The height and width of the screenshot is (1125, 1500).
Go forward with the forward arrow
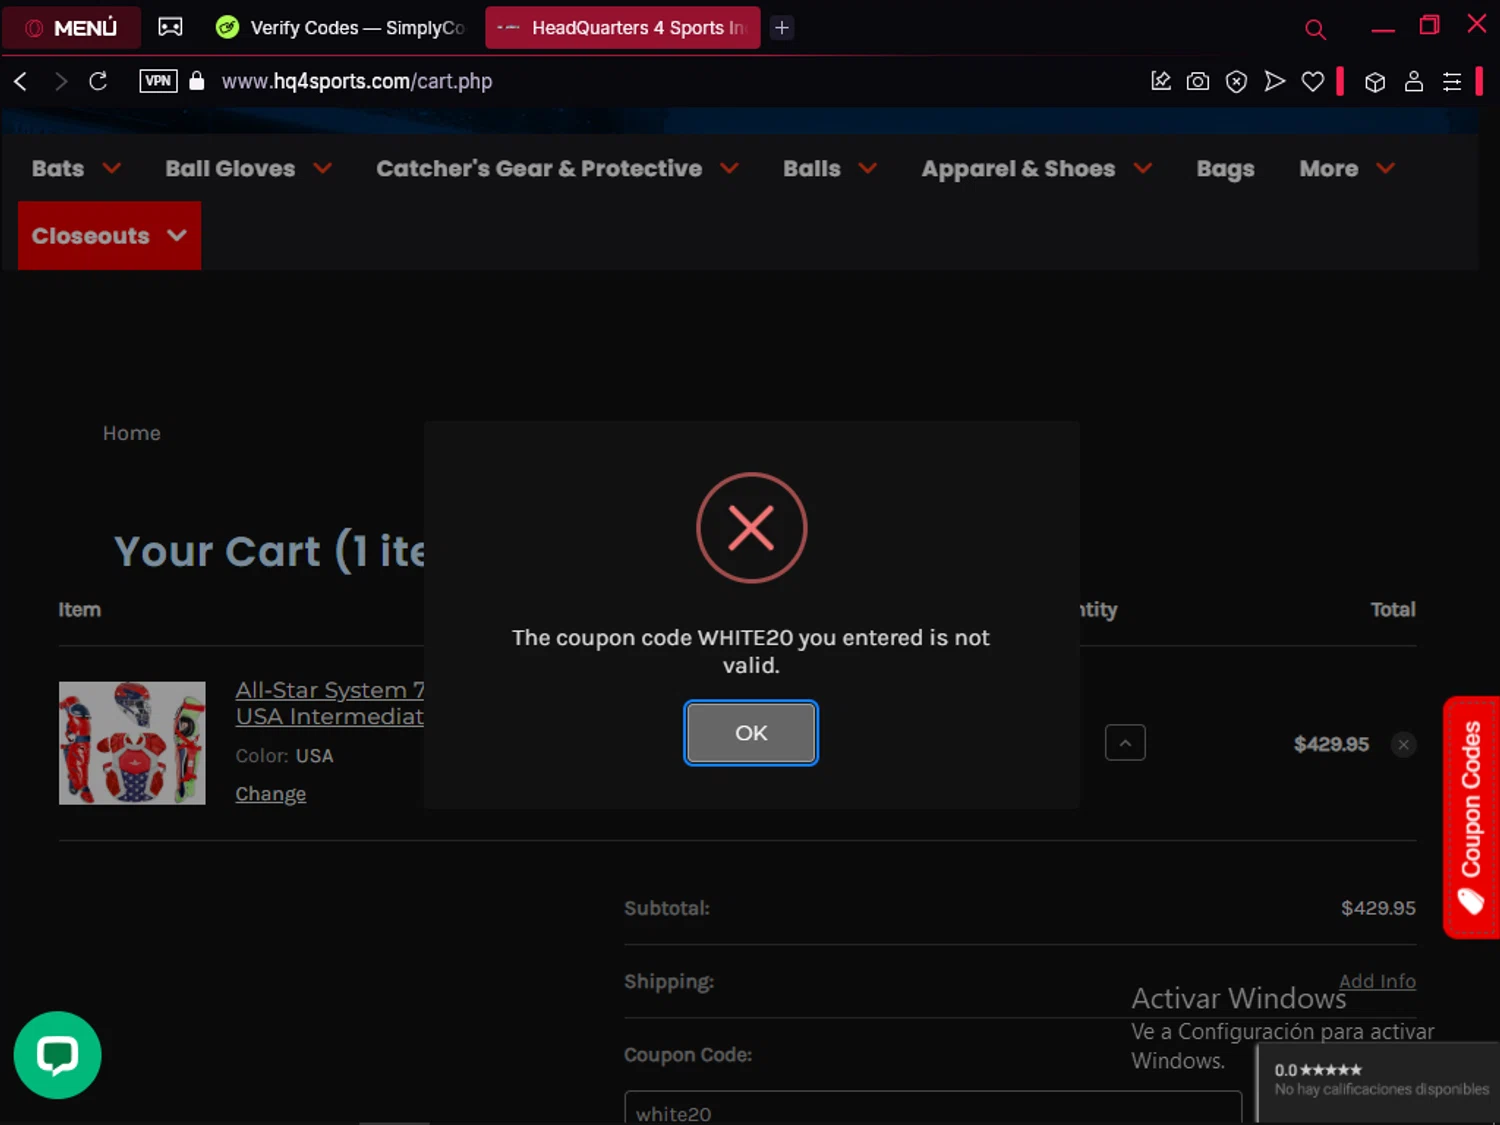coord(60,81)
